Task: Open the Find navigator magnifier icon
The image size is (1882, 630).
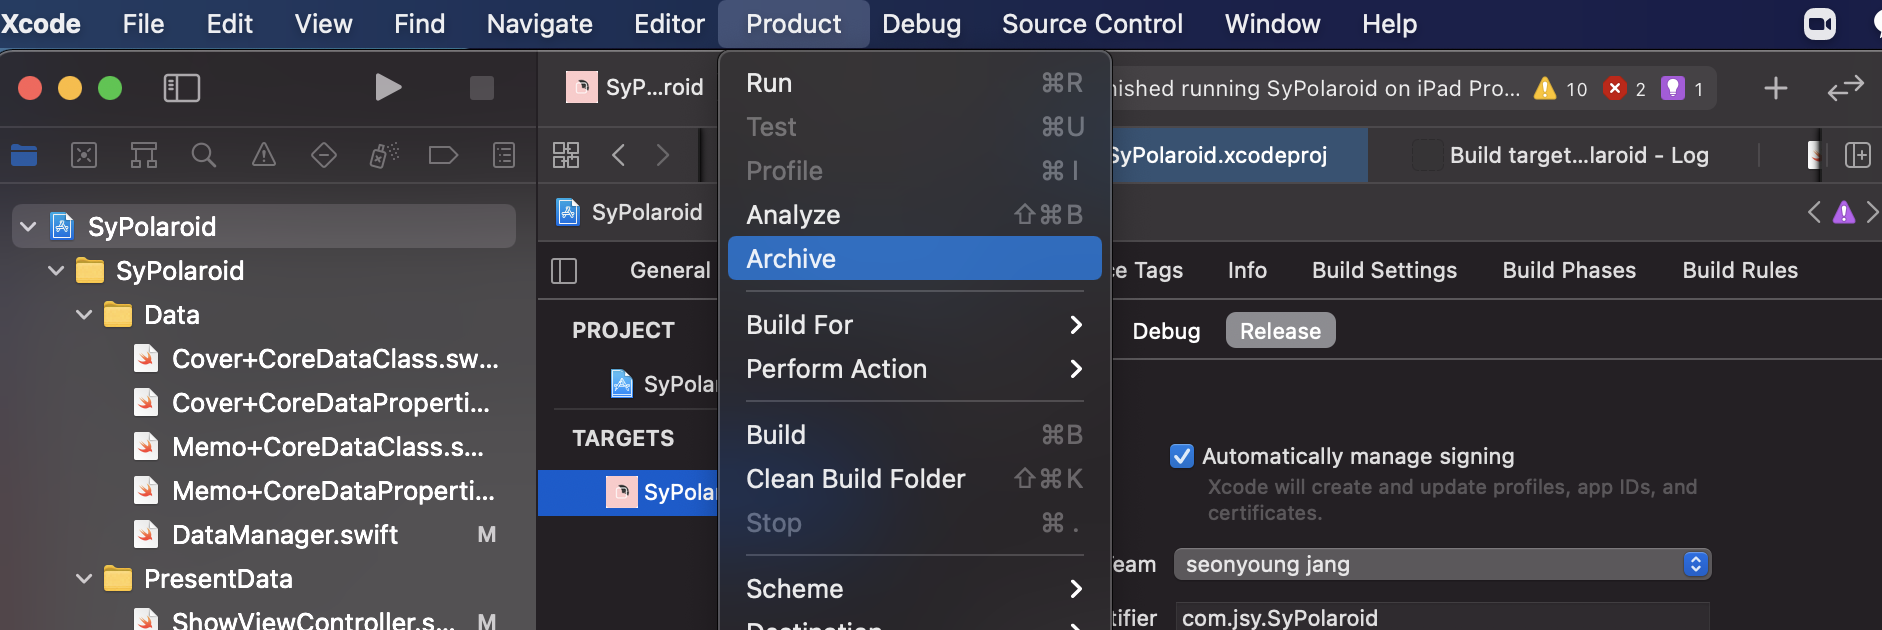Action: pos(204,155)
